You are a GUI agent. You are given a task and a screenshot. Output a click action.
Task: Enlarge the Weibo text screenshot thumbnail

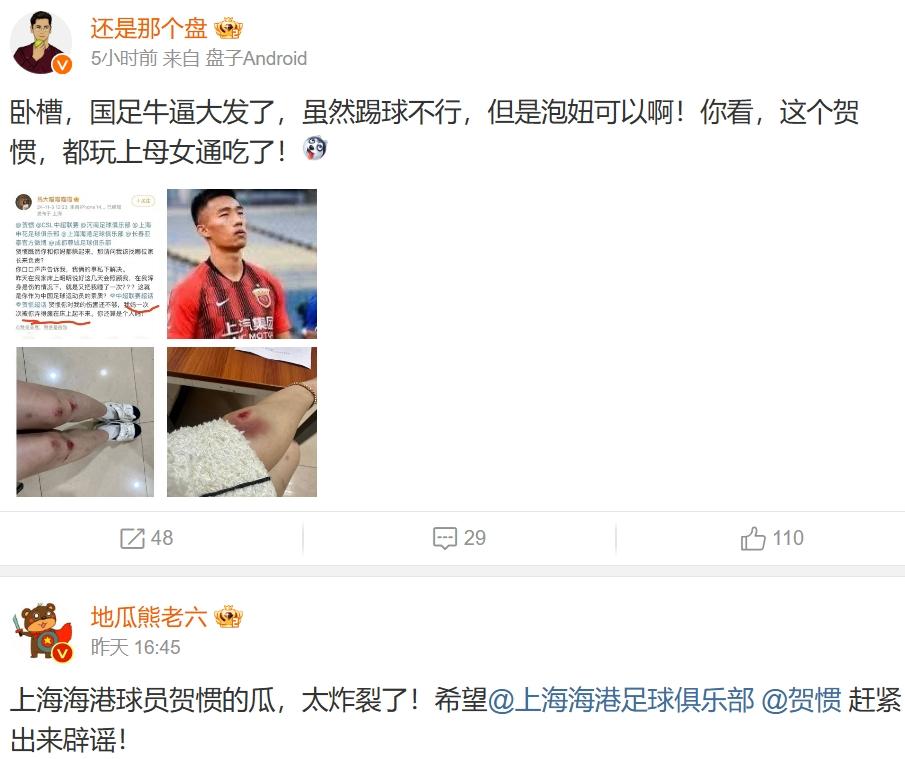click(85, 264)
